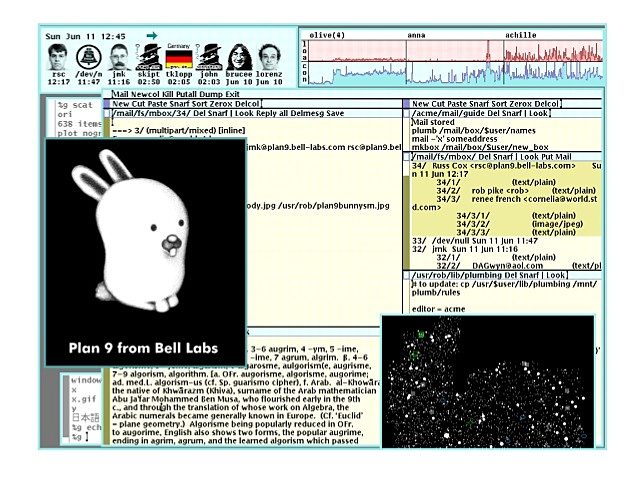This screenshot has width=638, height=479.
Task: Click the right column's layout box
Action: click(x=406, y=104)
